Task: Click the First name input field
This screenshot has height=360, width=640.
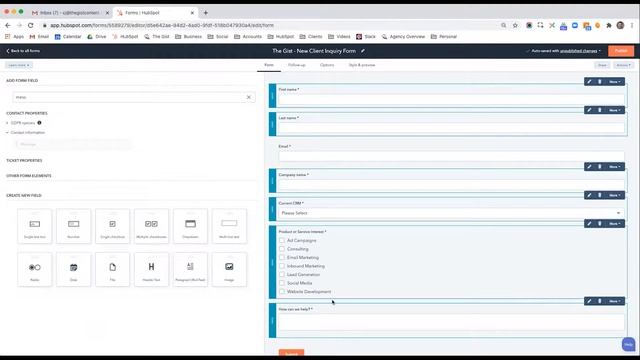Action: point(451,99)
